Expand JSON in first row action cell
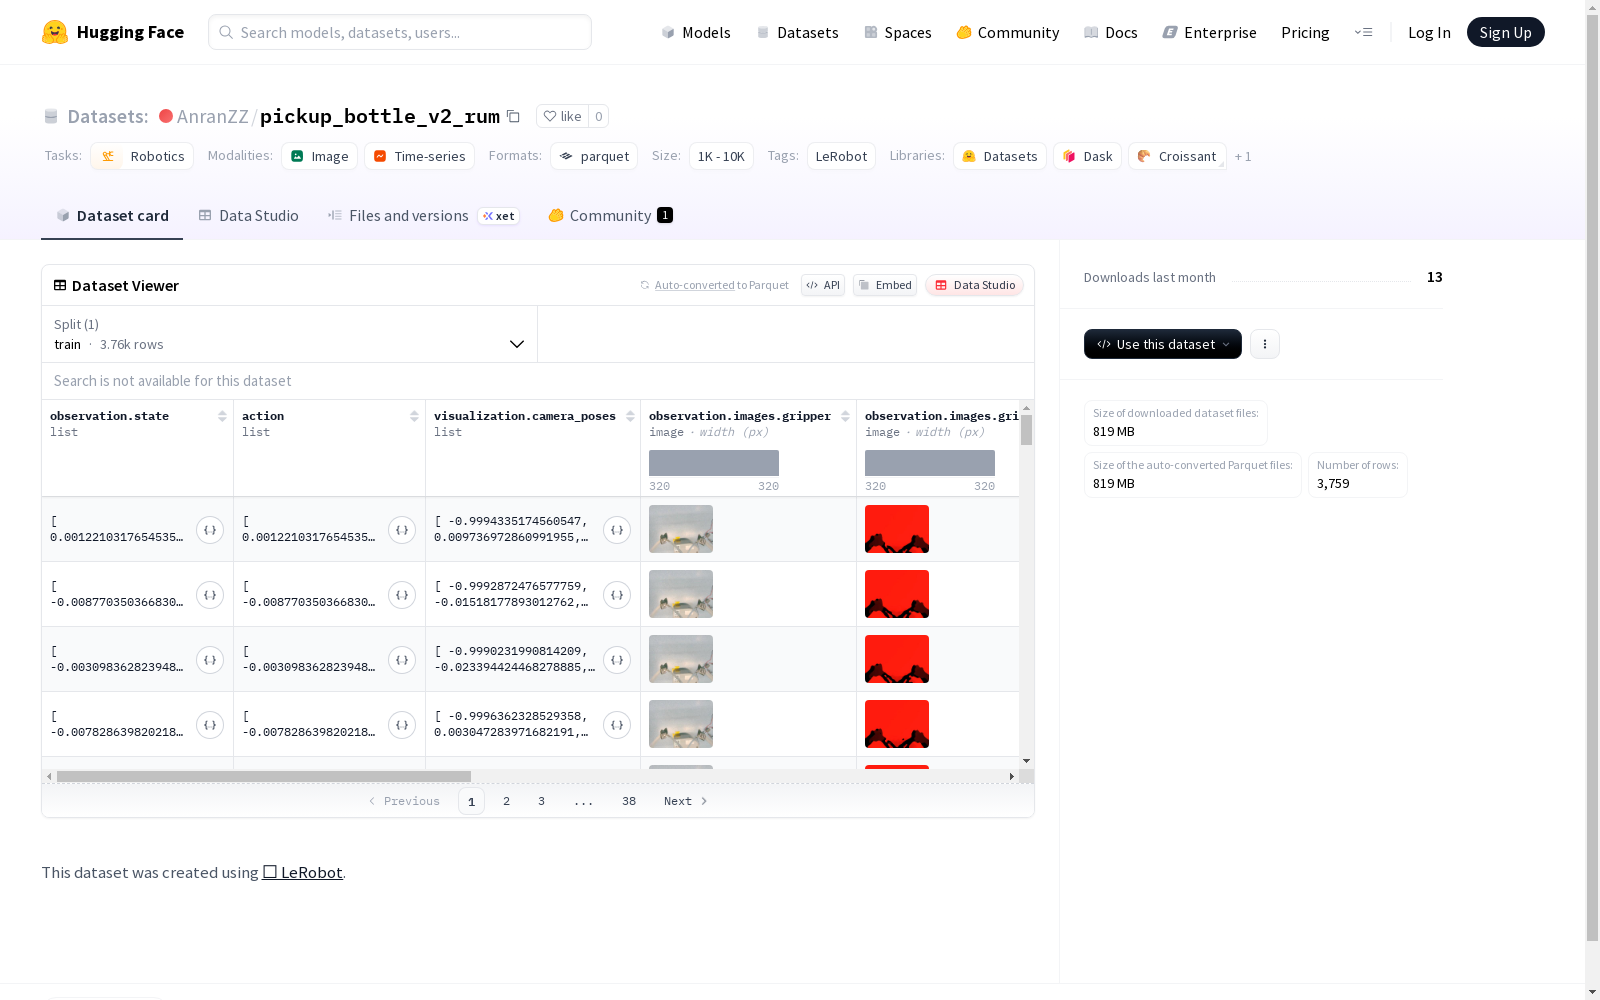The width and height of the screenshot is (1600, 1000). click(x=402, y=530)
